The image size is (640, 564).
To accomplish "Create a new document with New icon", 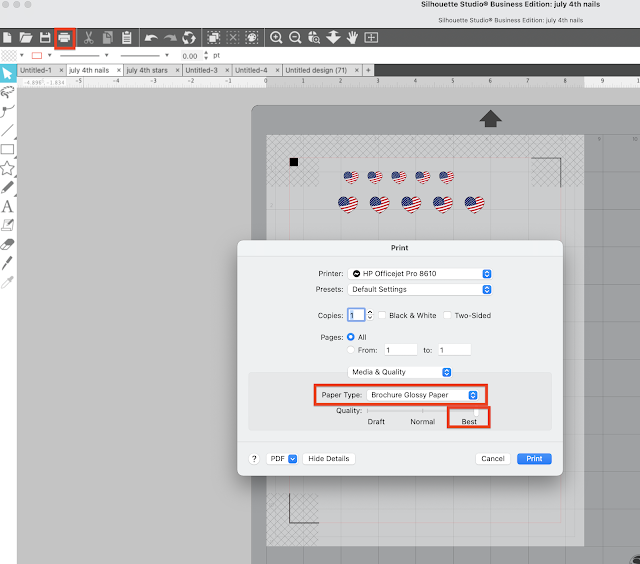I will coord(7,38).
